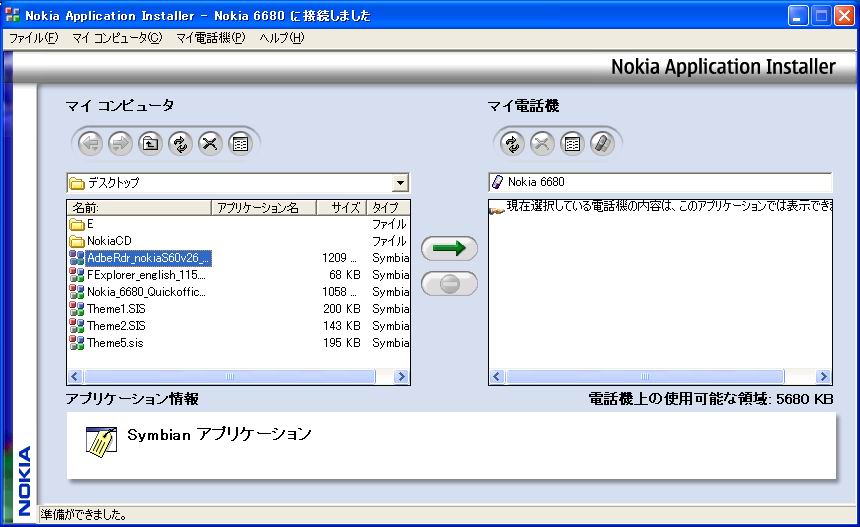The image size is (860, 527).
Task: Select FExplorer_english_115 file
Action: pyautogui.click(x=146, y=275)
